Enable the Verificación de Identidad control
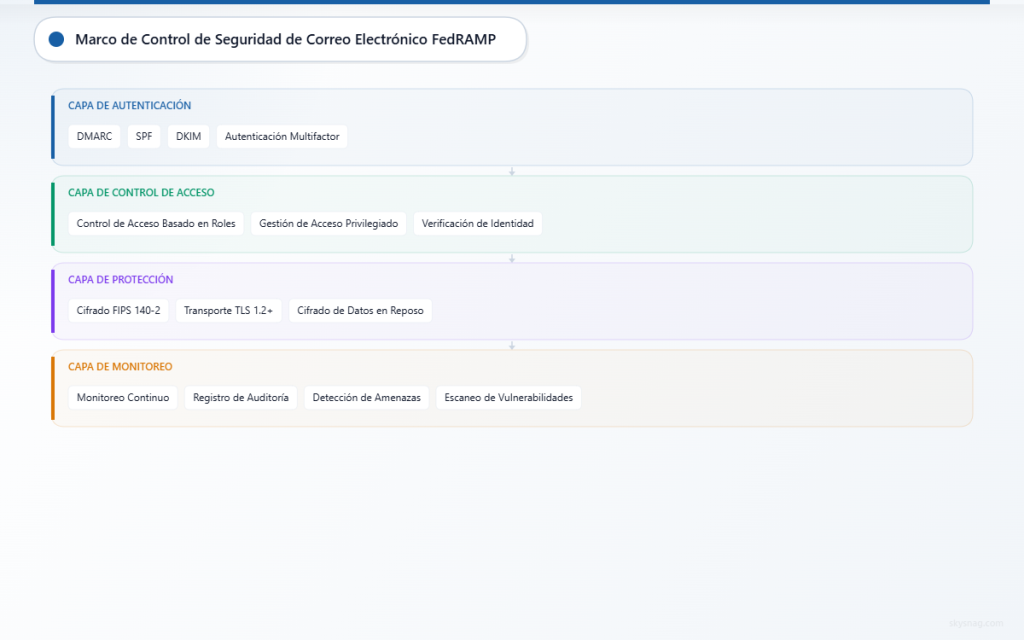Image resolution: width=1024 pixels, height=640 pixels. (x=477, y=223)
